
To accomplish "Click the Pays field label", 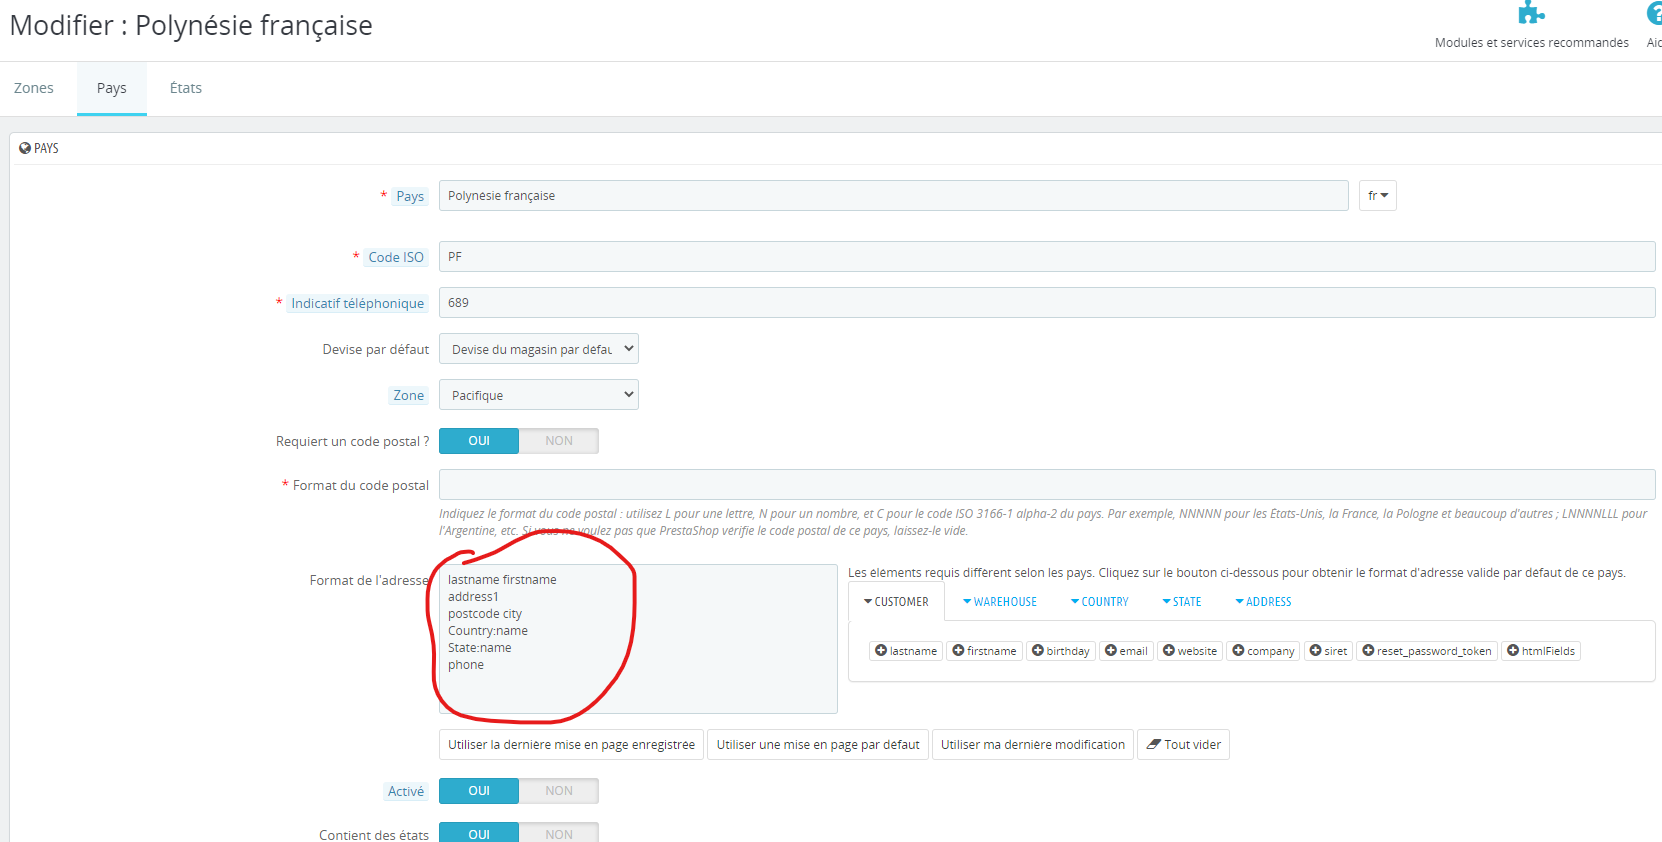I will pyautogui.click(x=410, y=196).
